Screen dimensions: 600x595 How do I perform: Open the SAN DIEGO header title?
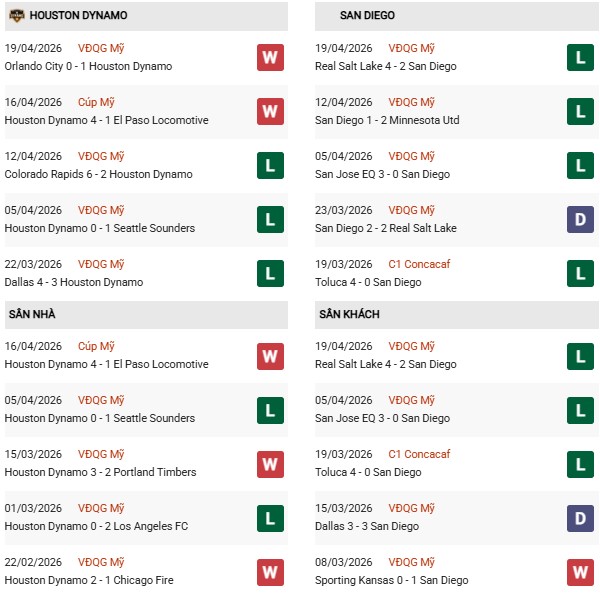[367, 16]
